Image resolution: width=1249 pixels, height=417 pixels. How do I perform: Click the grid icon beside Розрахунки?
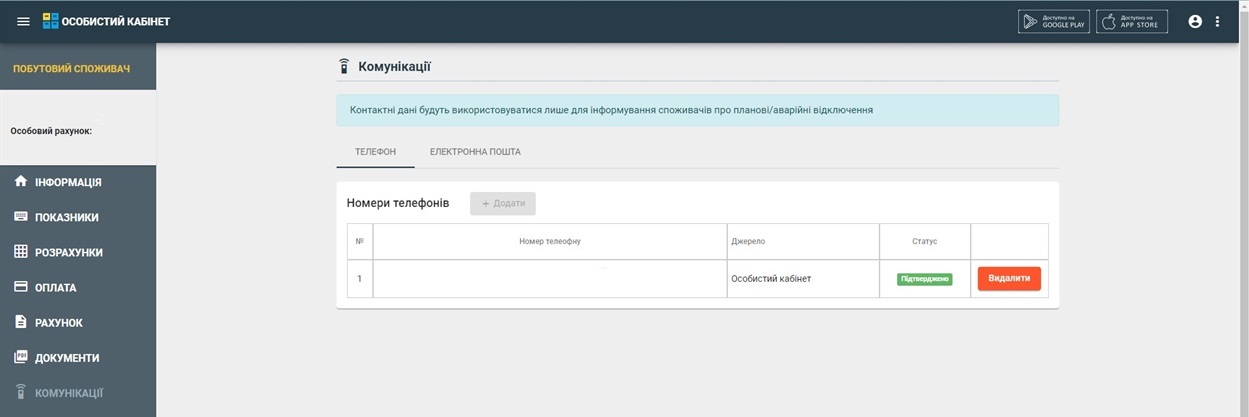pos(20,252)
